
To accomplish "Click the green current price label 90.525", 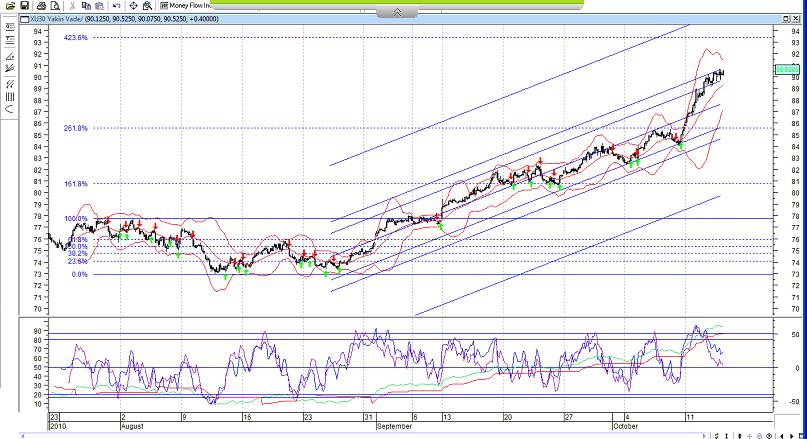I will coord(784,69).
